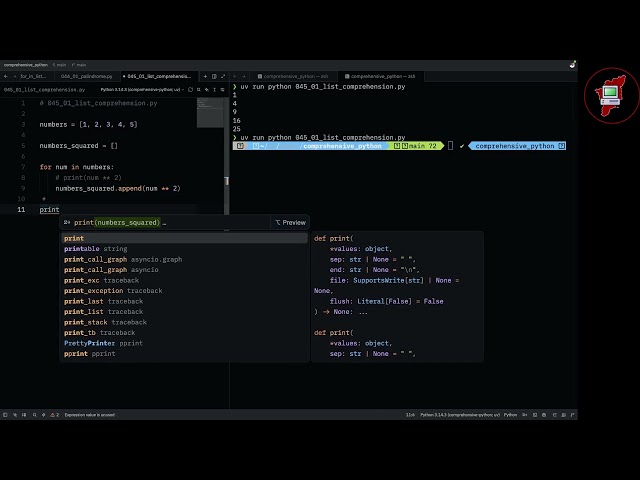Open the comprehensive_python project menu in the title bar
Screen dimensions: 640x480
pos(25,64)
